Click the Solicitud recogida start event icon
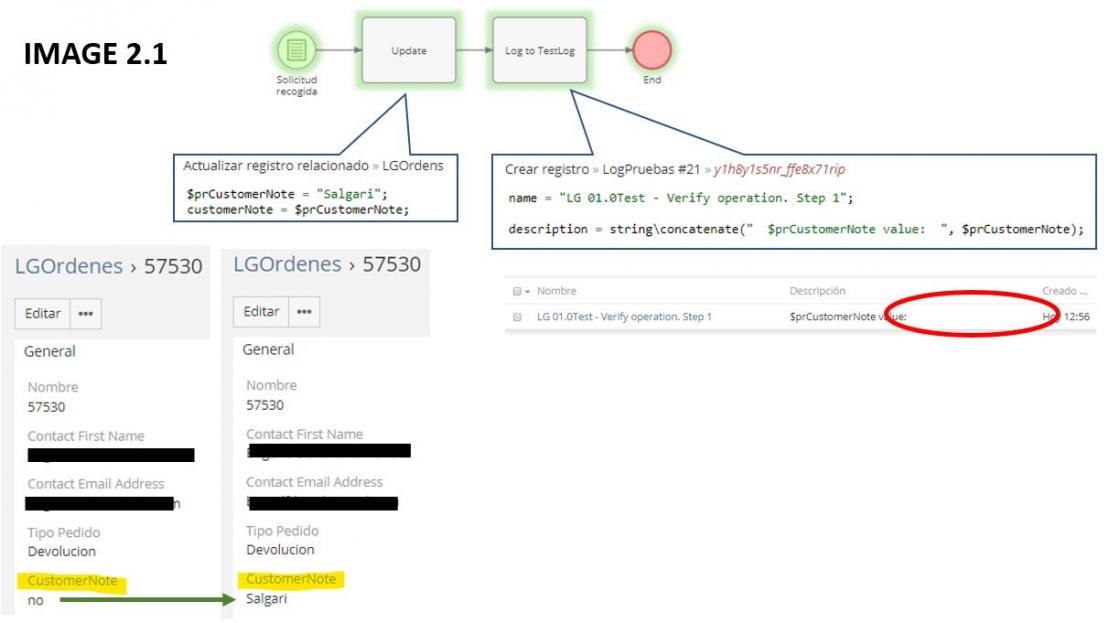The height and width of the screenshot is (623, 1109). tap(296, 49)
